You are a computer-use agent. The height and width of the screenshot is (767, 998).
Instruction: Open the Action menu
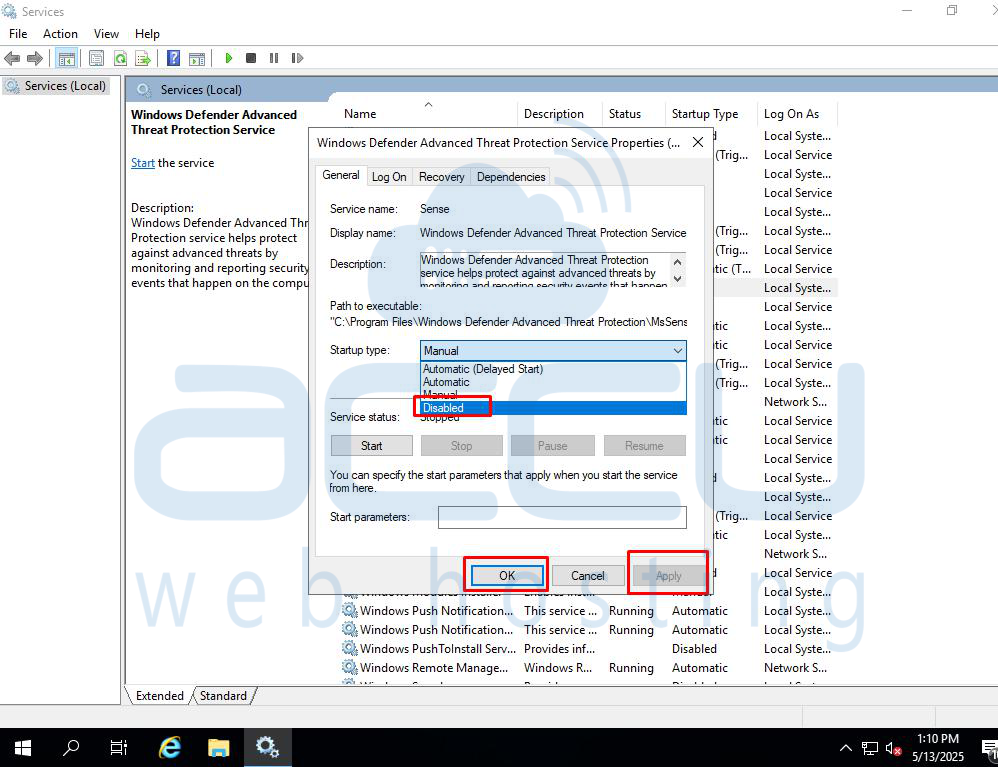pyautogui.click(x=60, y=34)
